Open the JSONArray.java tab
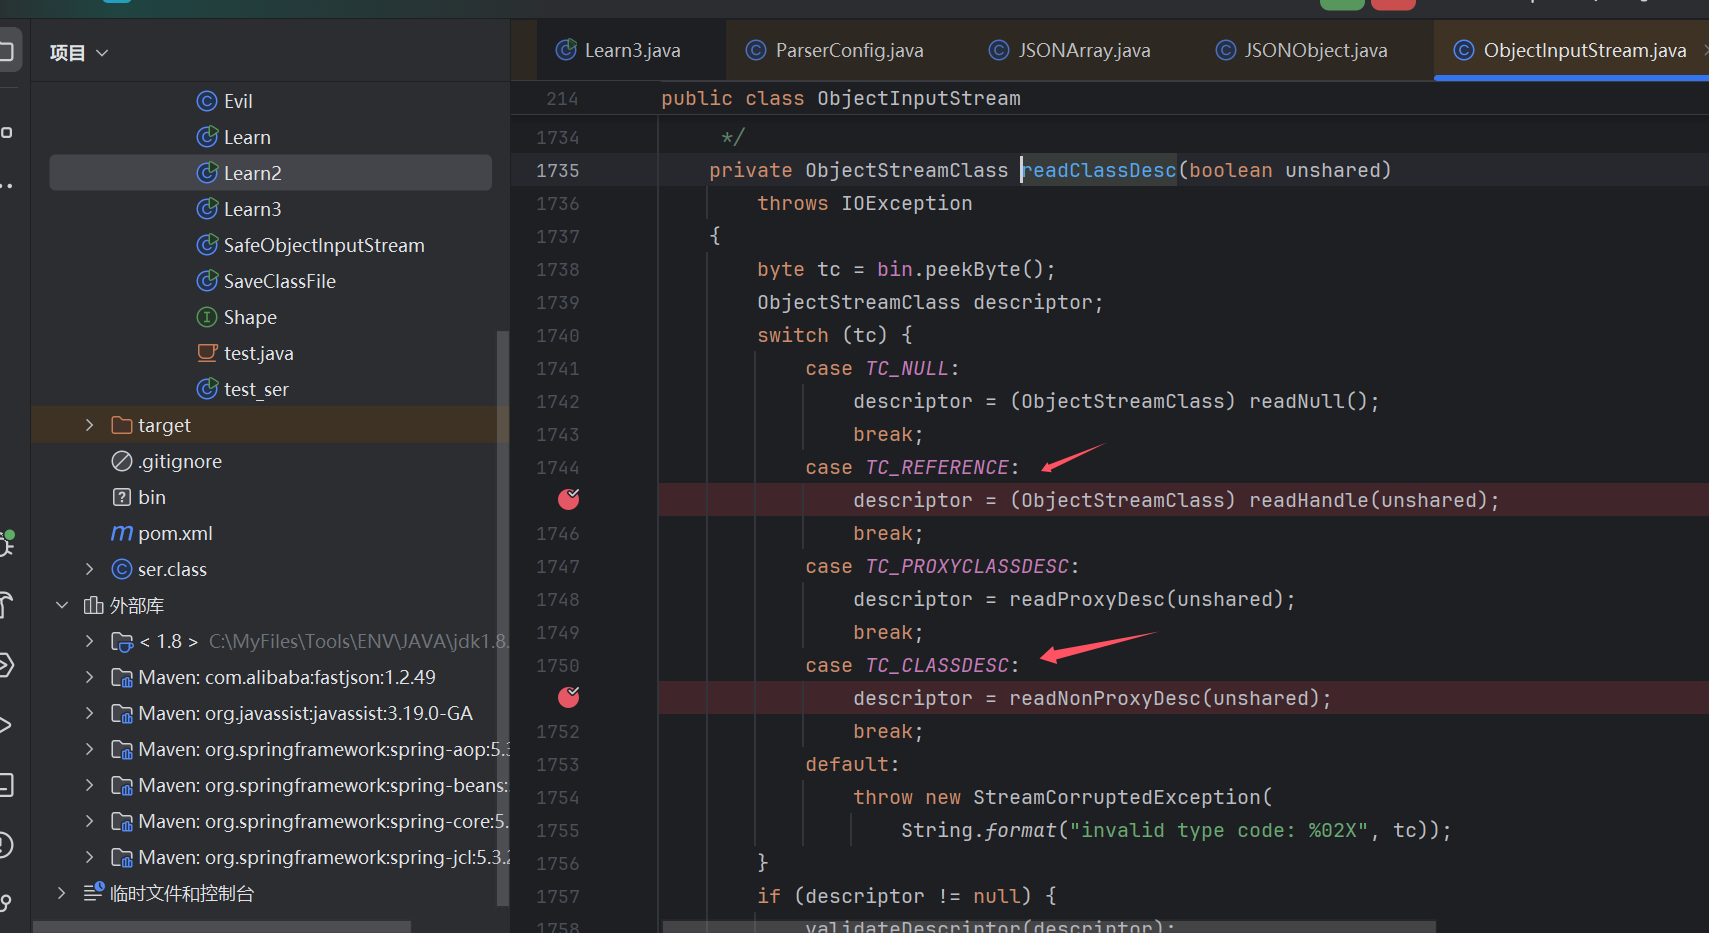The width and height of the screenshot is (1709, 933). pyautogui.click(x=1070, y=50)
